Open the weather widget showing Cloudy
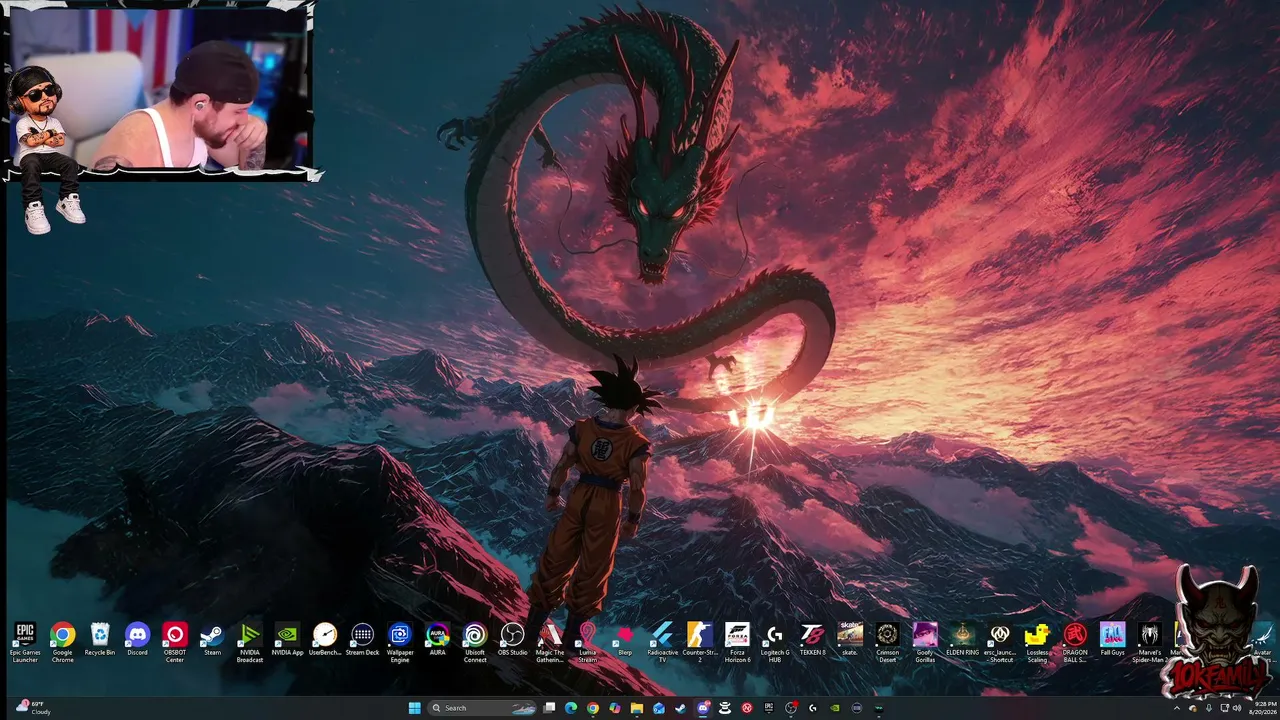Viewport: 1280px width, 720px height. 34,708
